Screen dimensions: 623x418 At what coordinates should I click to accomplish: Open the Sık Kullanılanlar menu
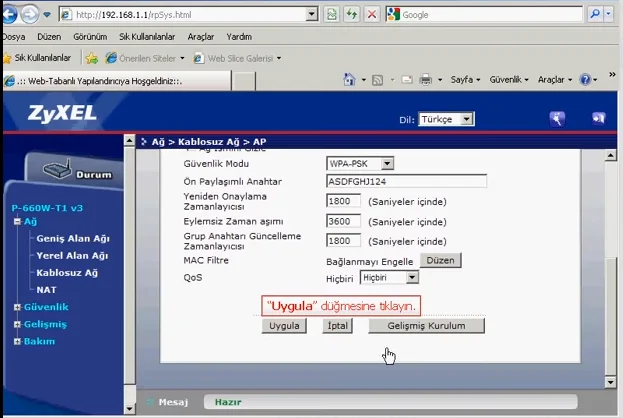(x=147, y=37)
